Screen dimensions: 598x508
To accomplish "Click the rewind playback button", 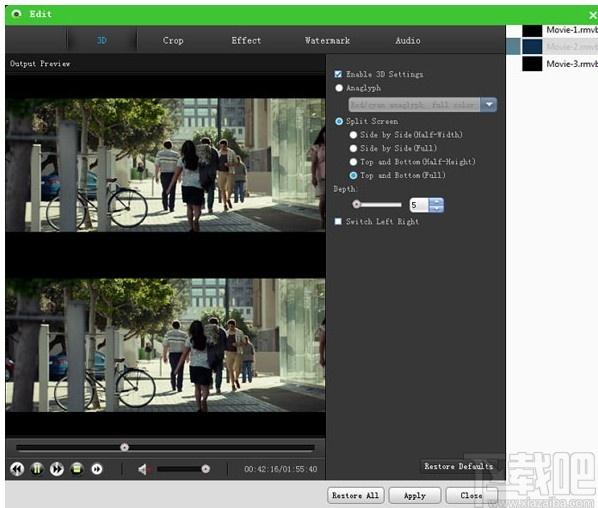I will (17, 469).
